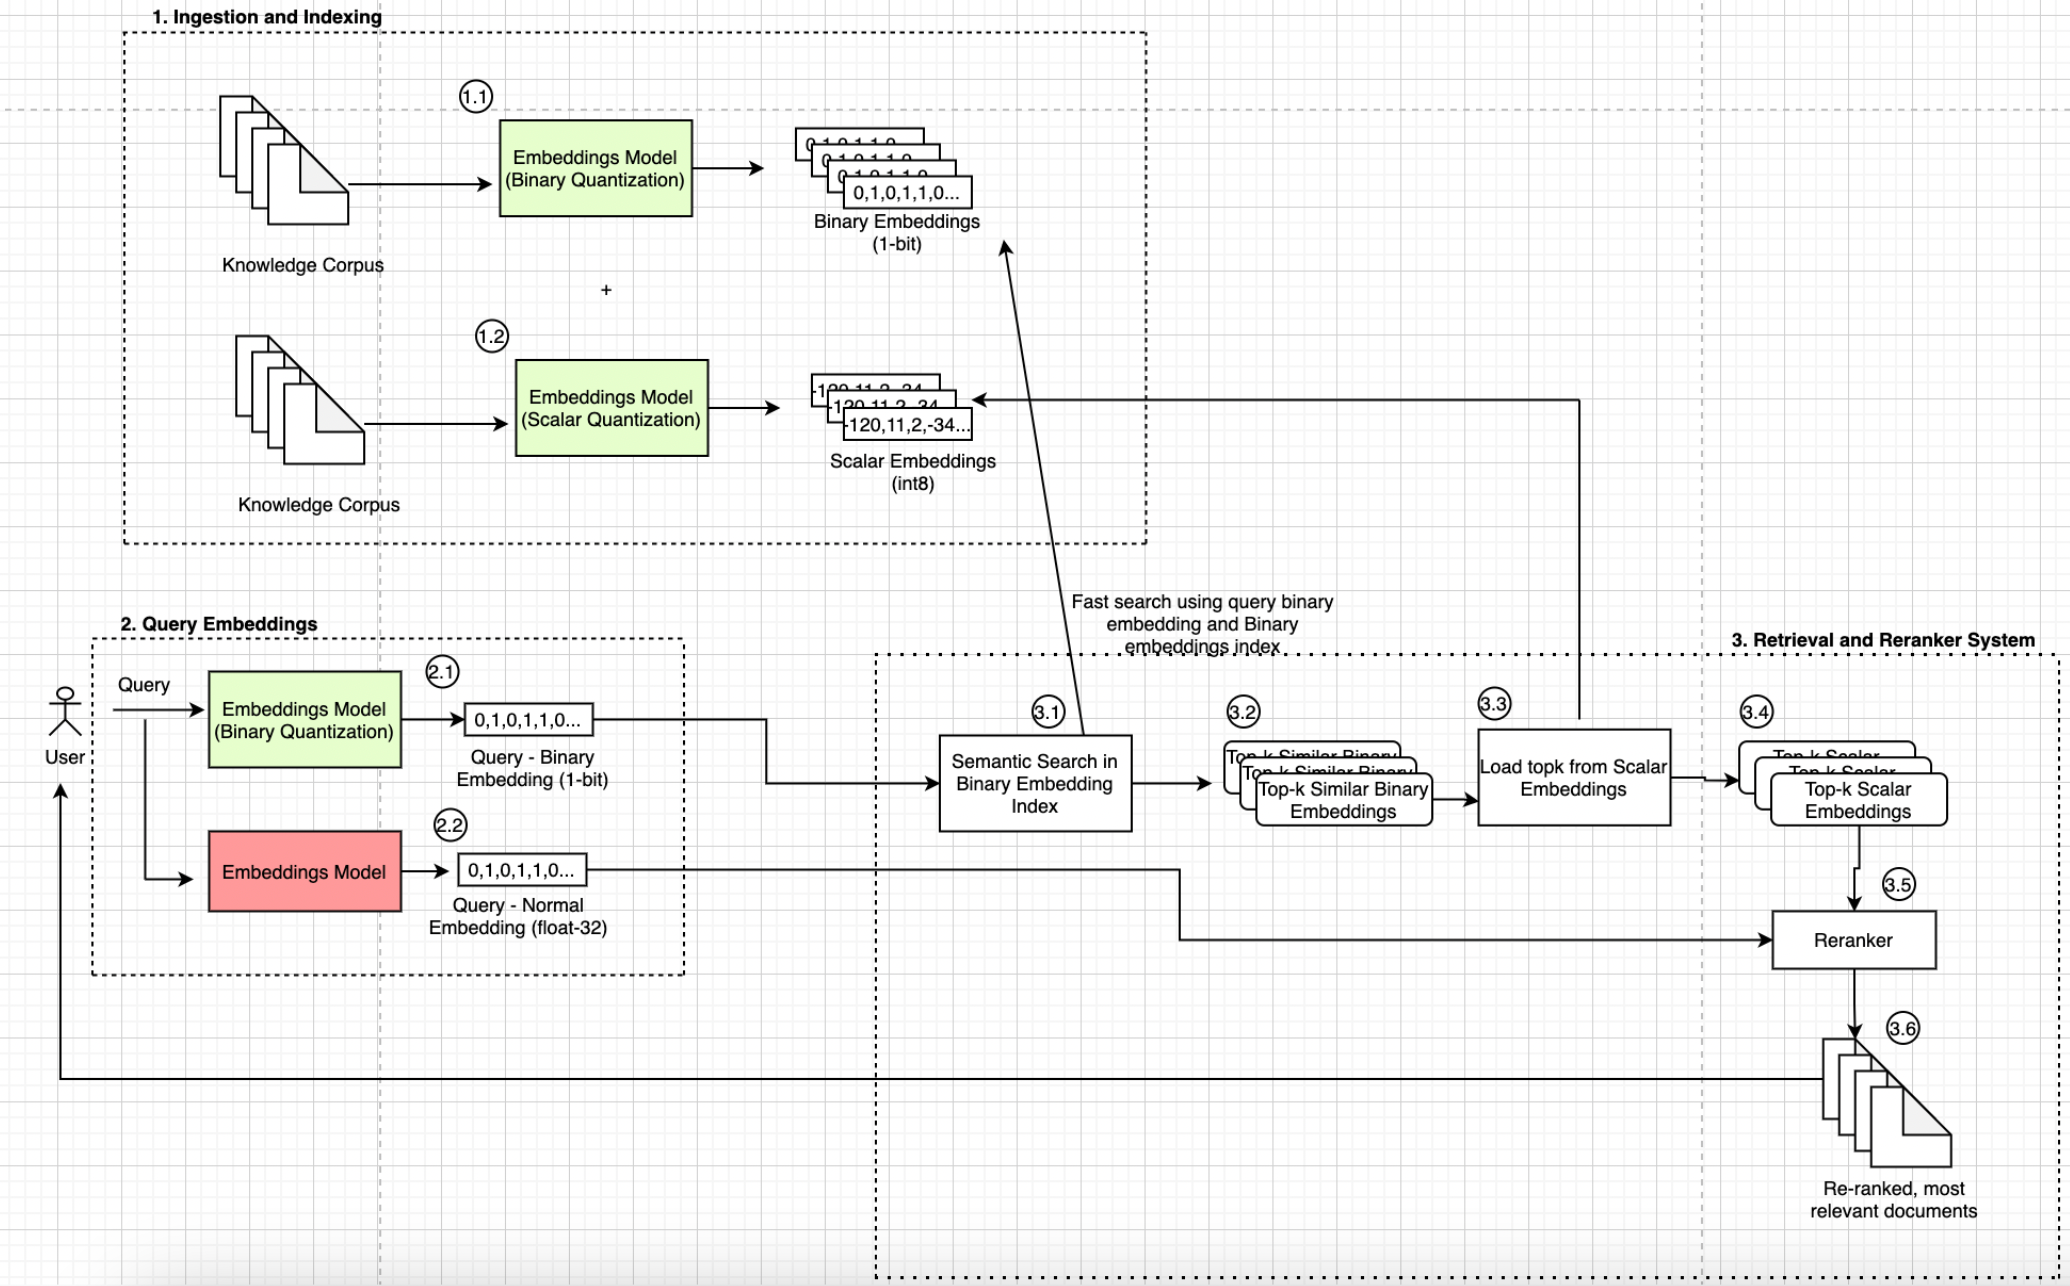Click the Scalar Quantization embeddings model box

(x=611, y=408)
